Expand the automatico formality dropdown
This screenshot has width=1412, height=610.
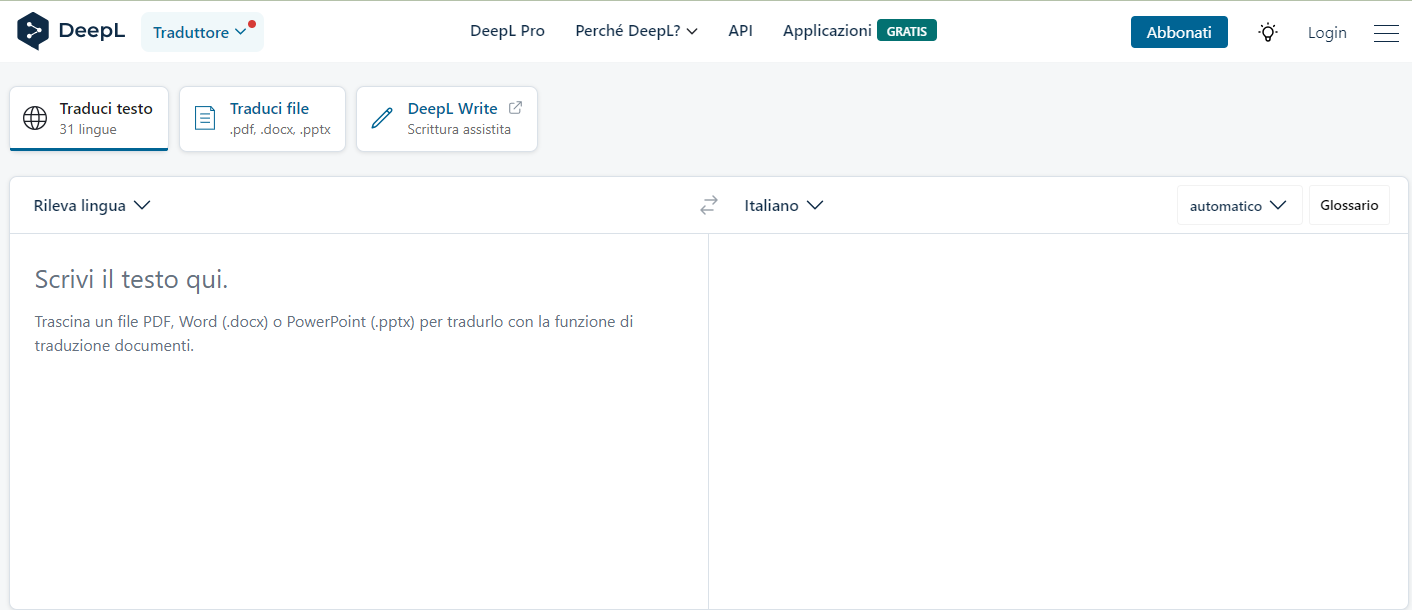(x=1238, y=206)
